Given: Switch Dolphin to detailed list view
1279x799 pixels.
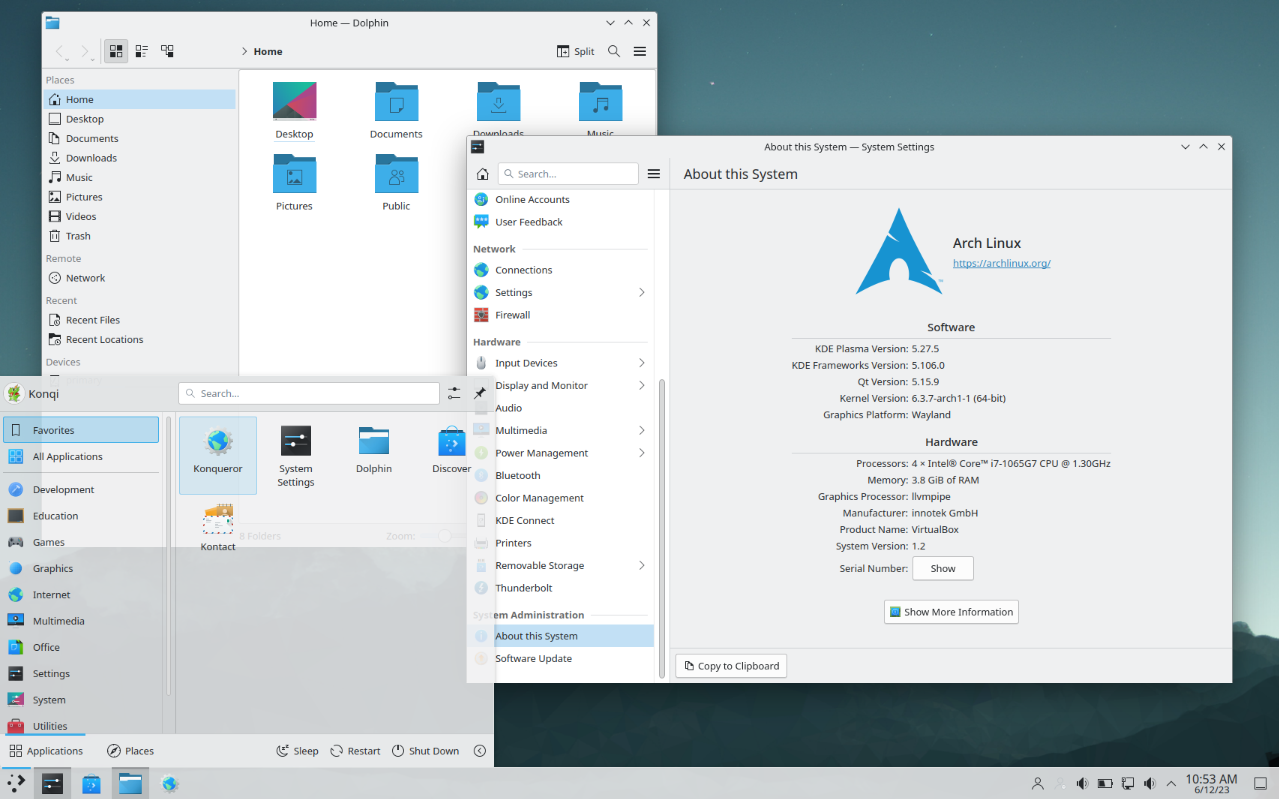Looking at the screenshot, I should coord(141,50).
